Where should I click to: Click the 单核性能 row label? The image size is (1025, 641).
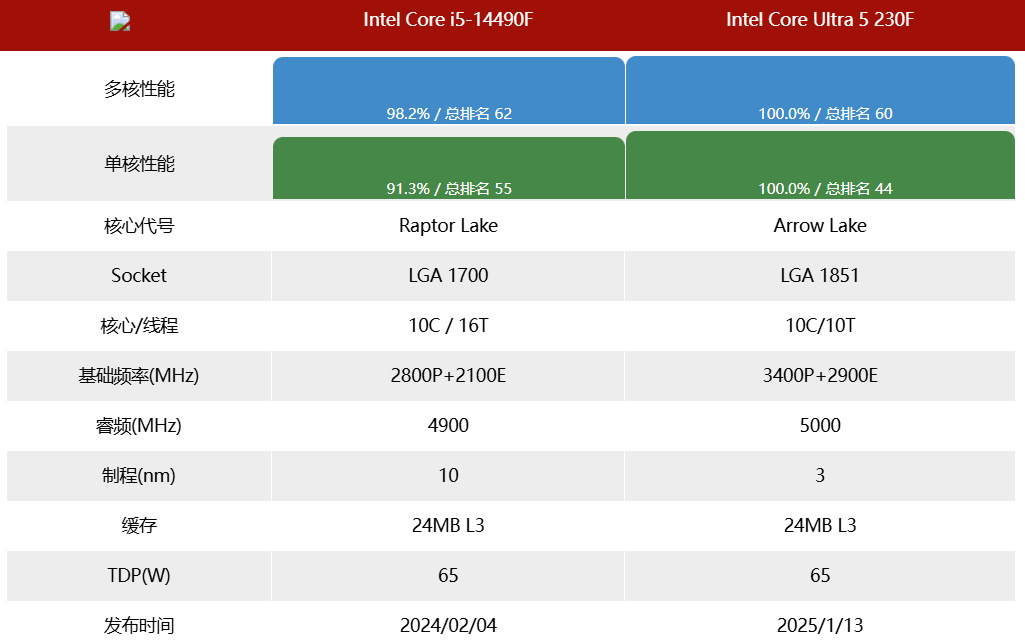(139, 163)
